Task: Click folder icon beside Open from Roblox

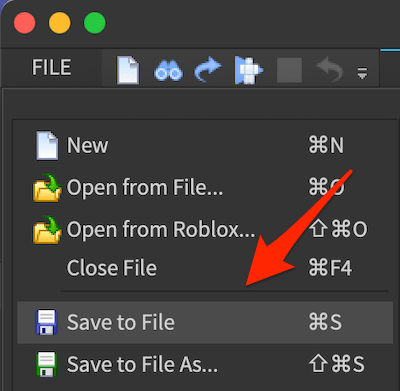Action: tap(47, 230)
